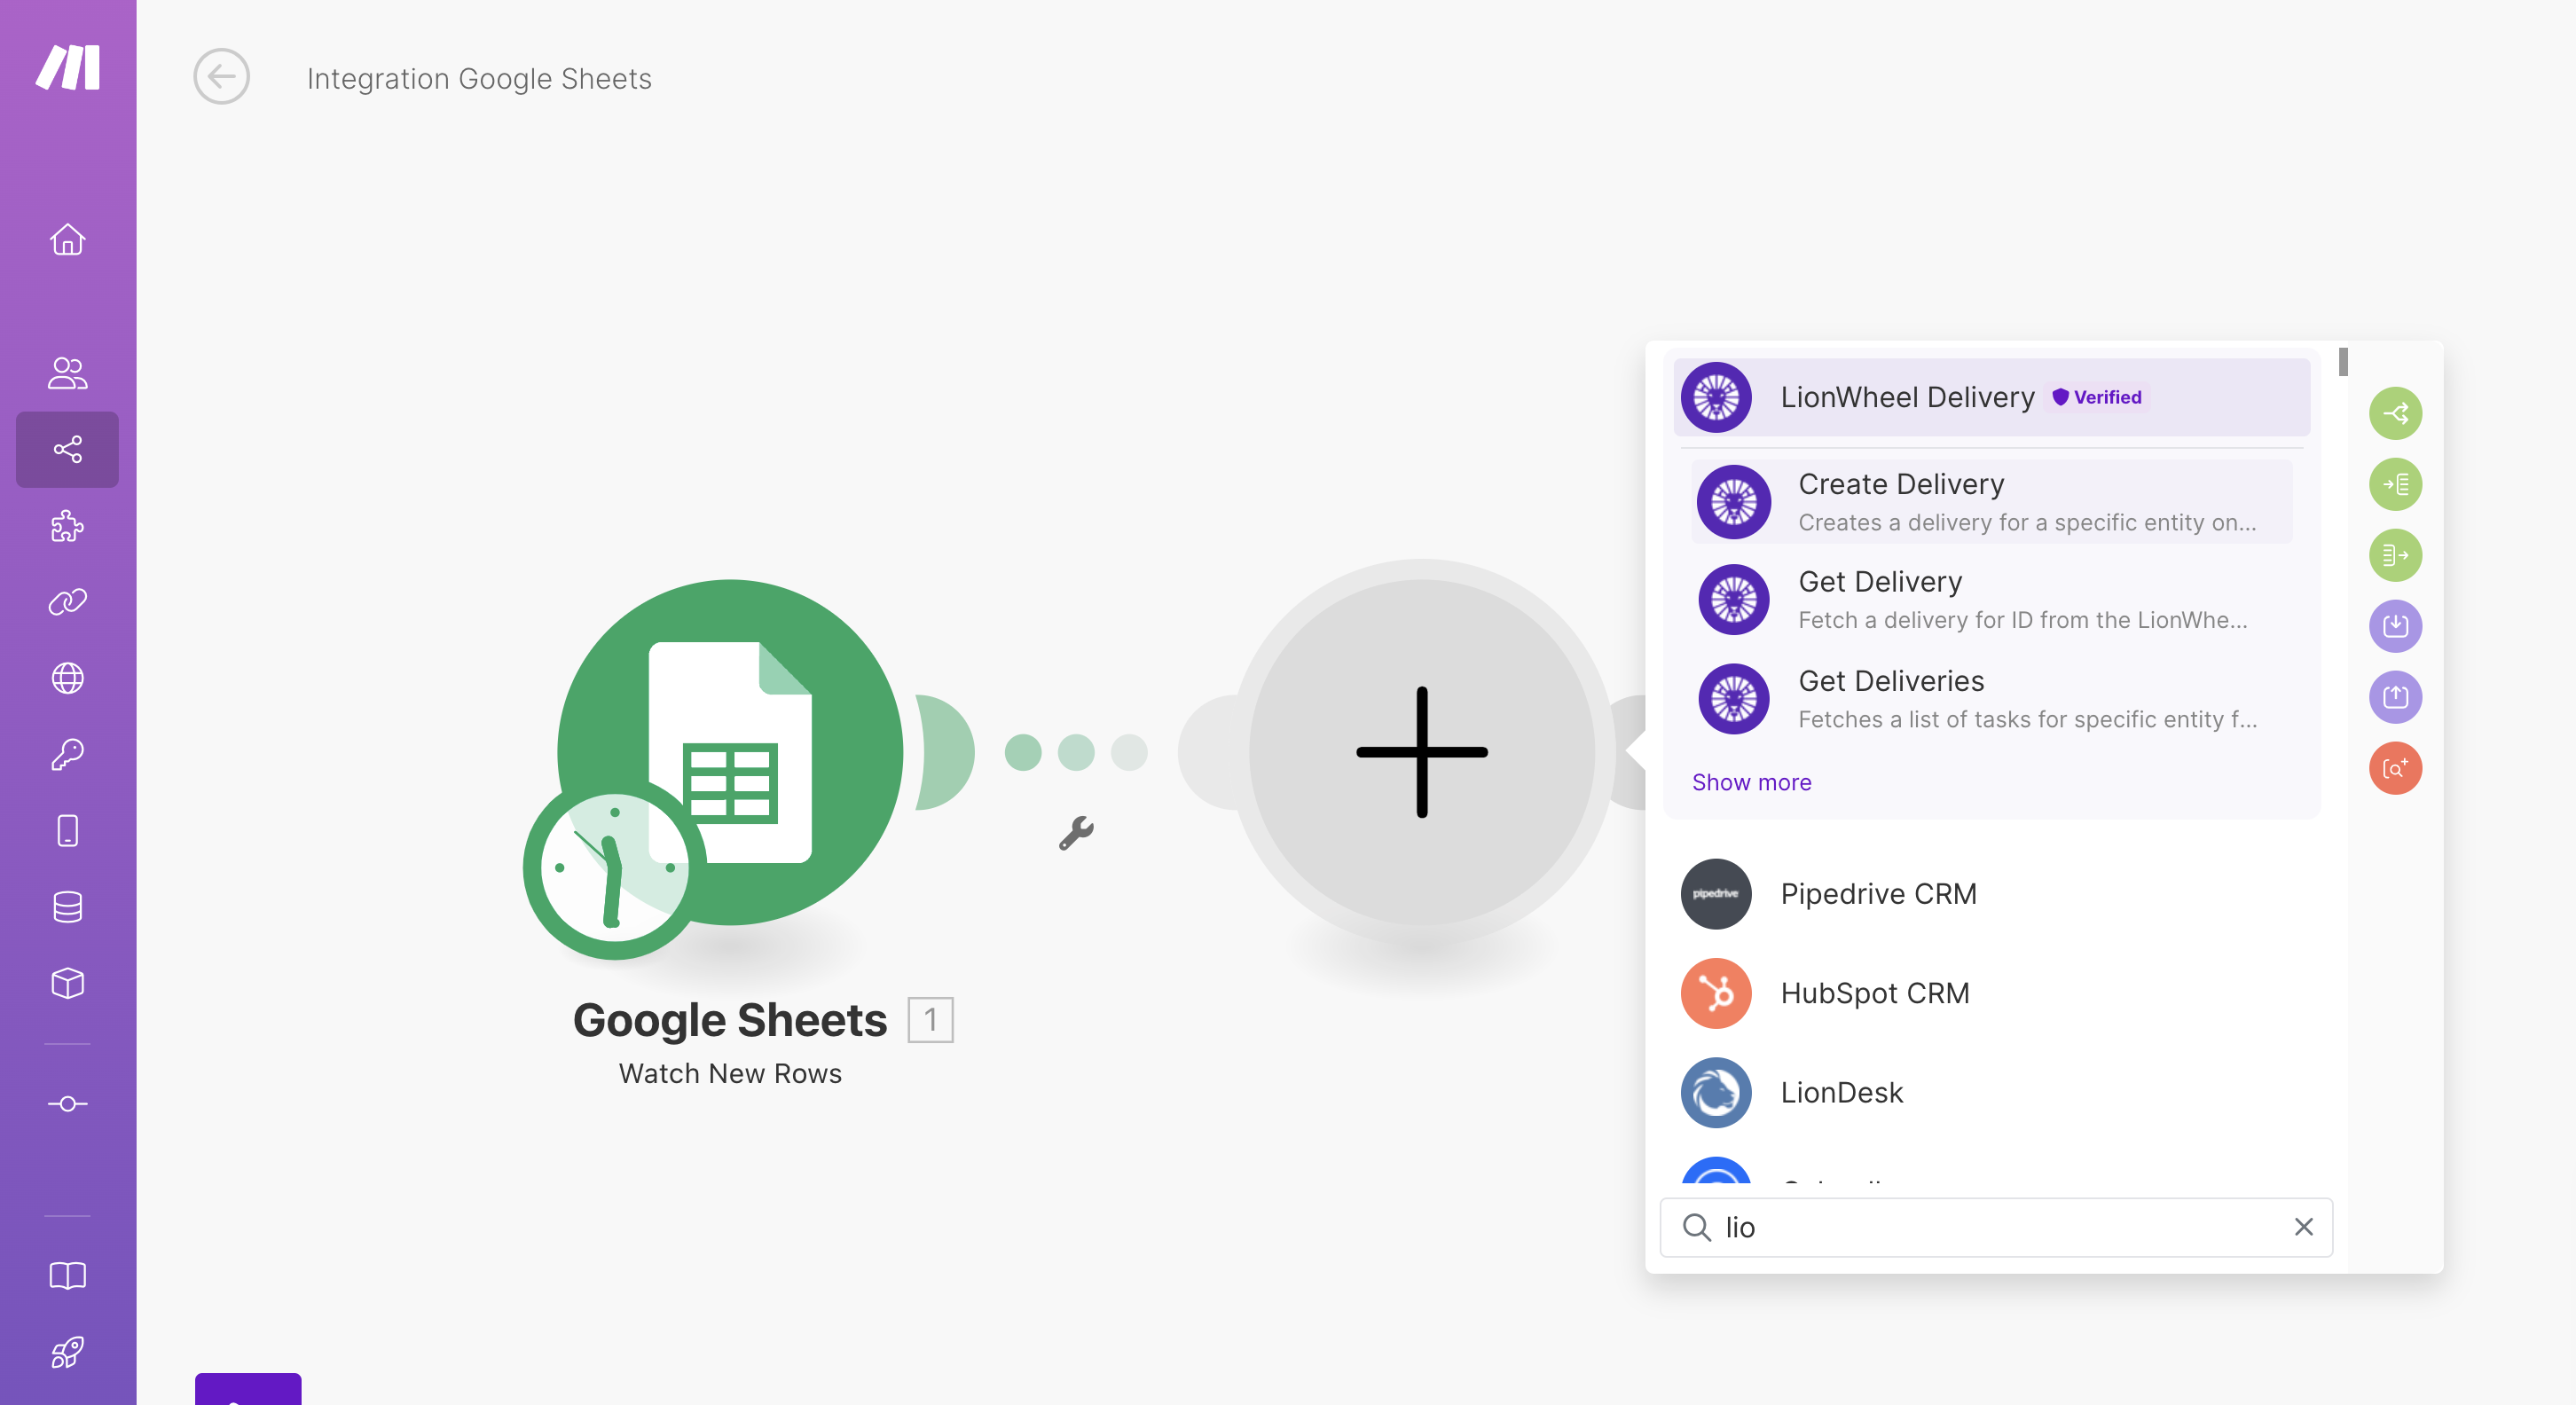Click the app list scrollbar

coord(2344,362)
